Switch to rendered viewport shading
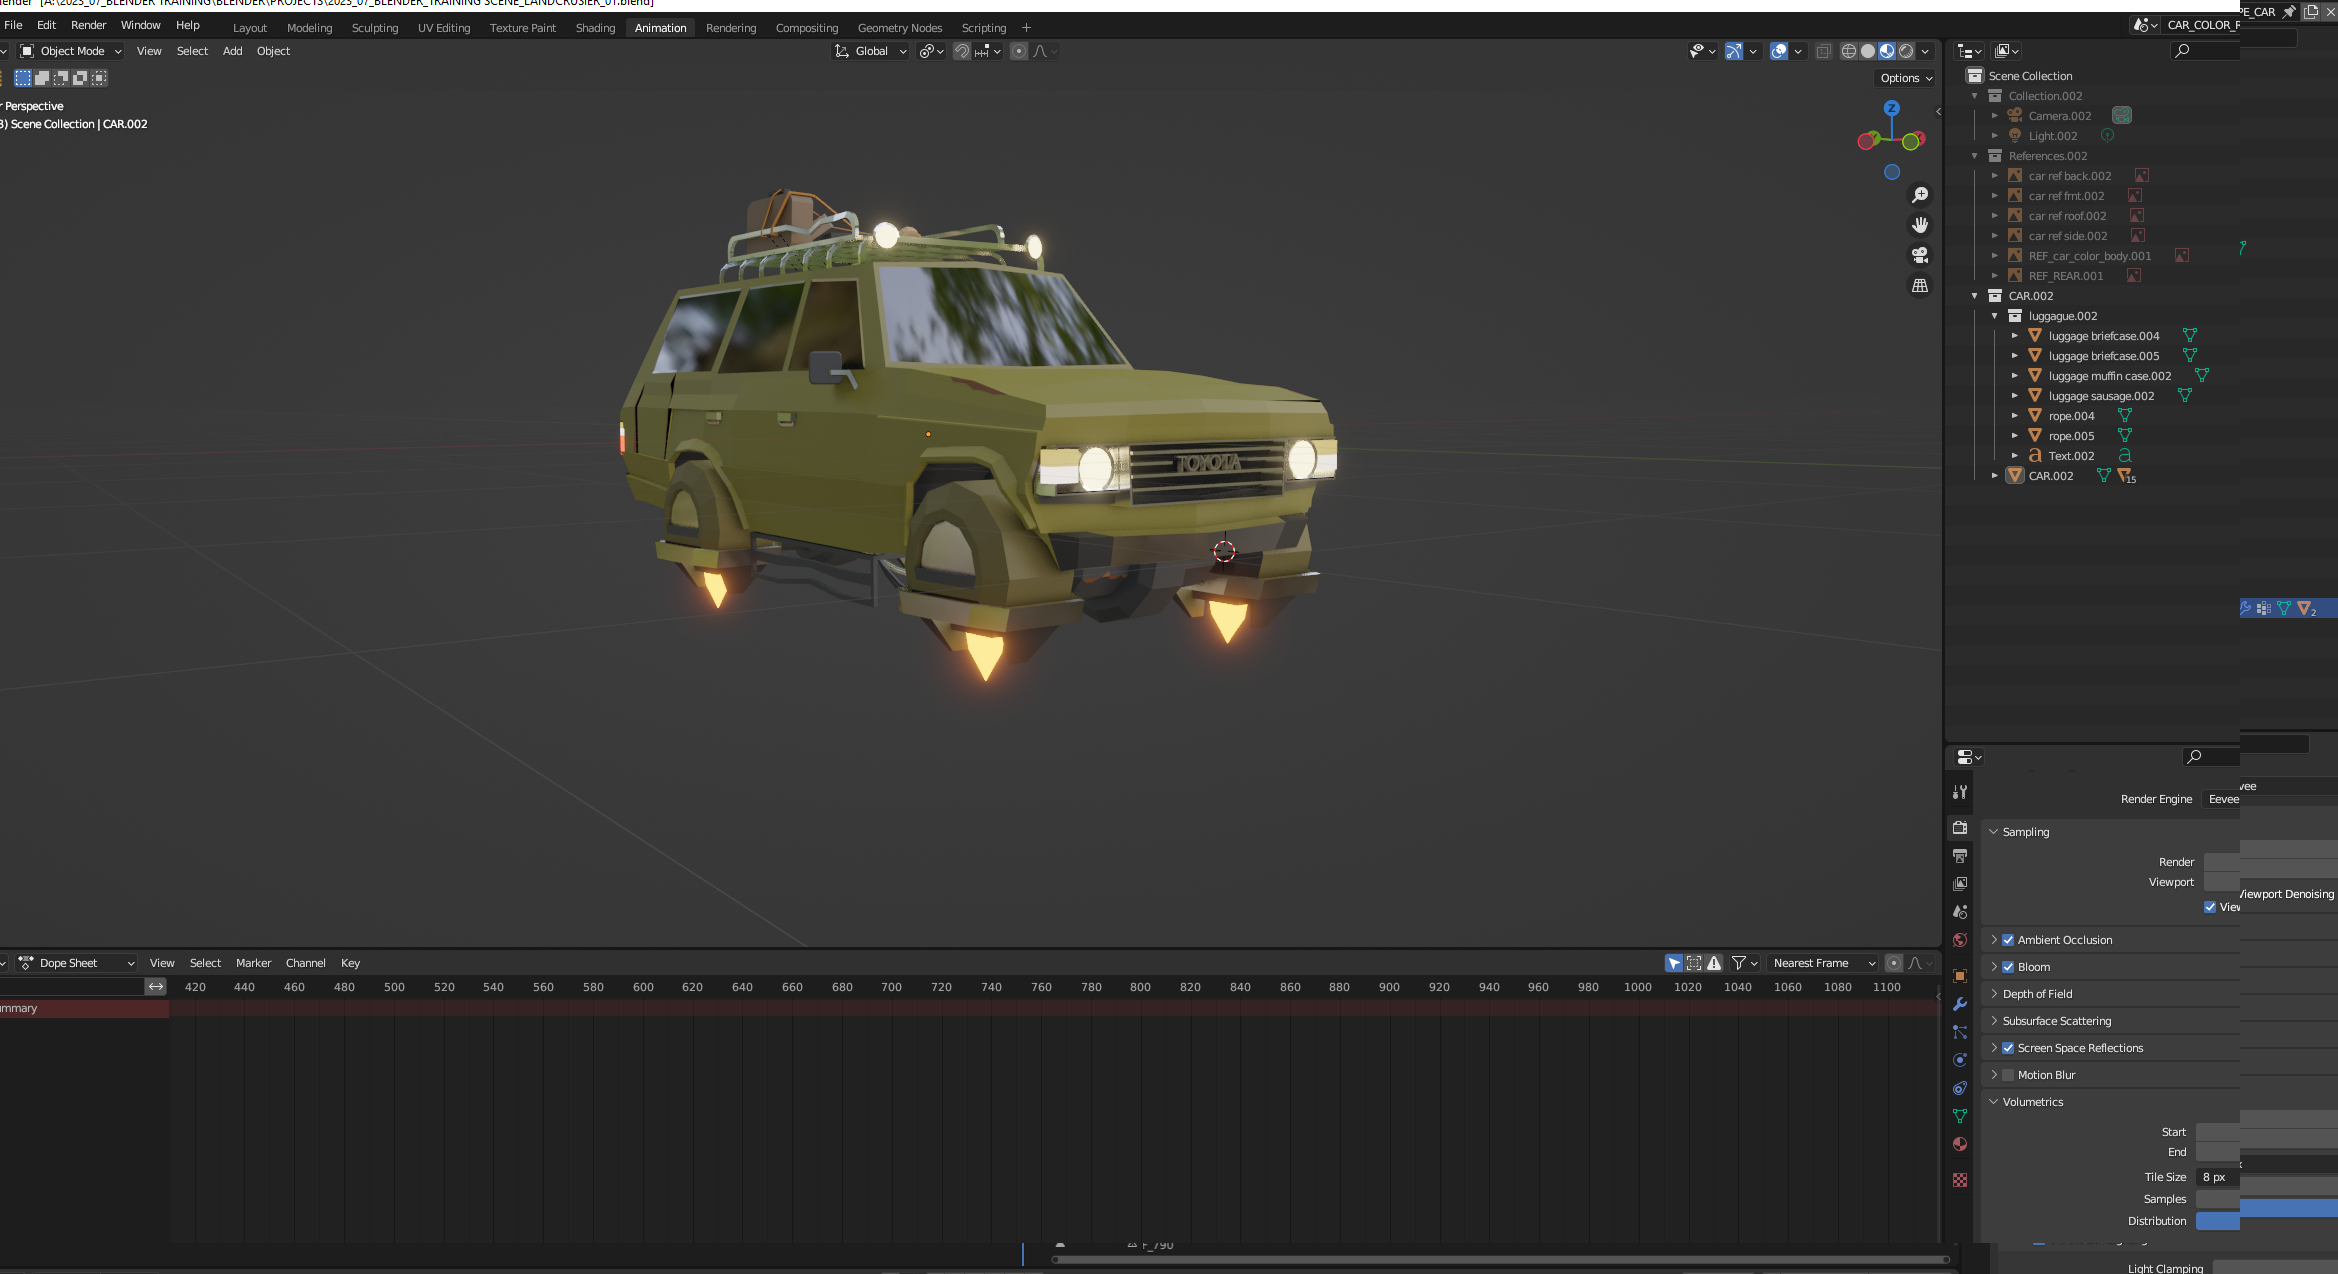This screenshot has height=1274, width=2338. [x=1906, y=51]
